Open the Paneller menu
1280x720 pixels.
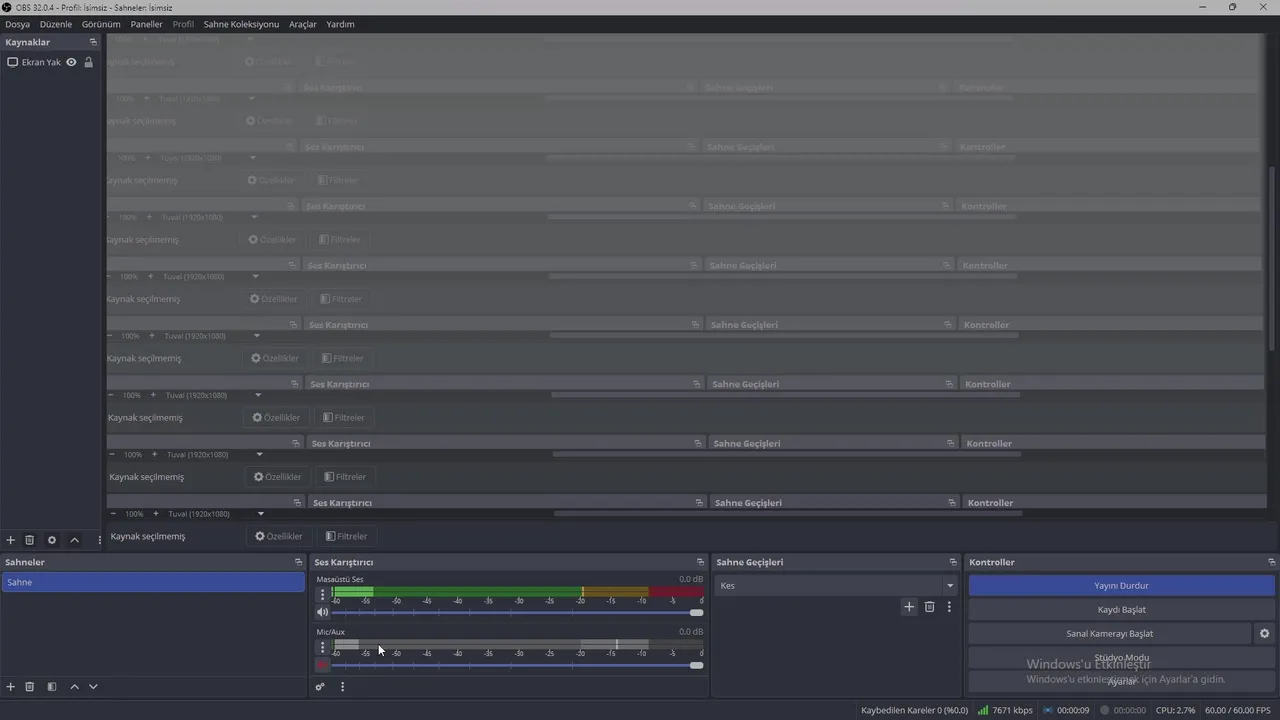(146, 24)
